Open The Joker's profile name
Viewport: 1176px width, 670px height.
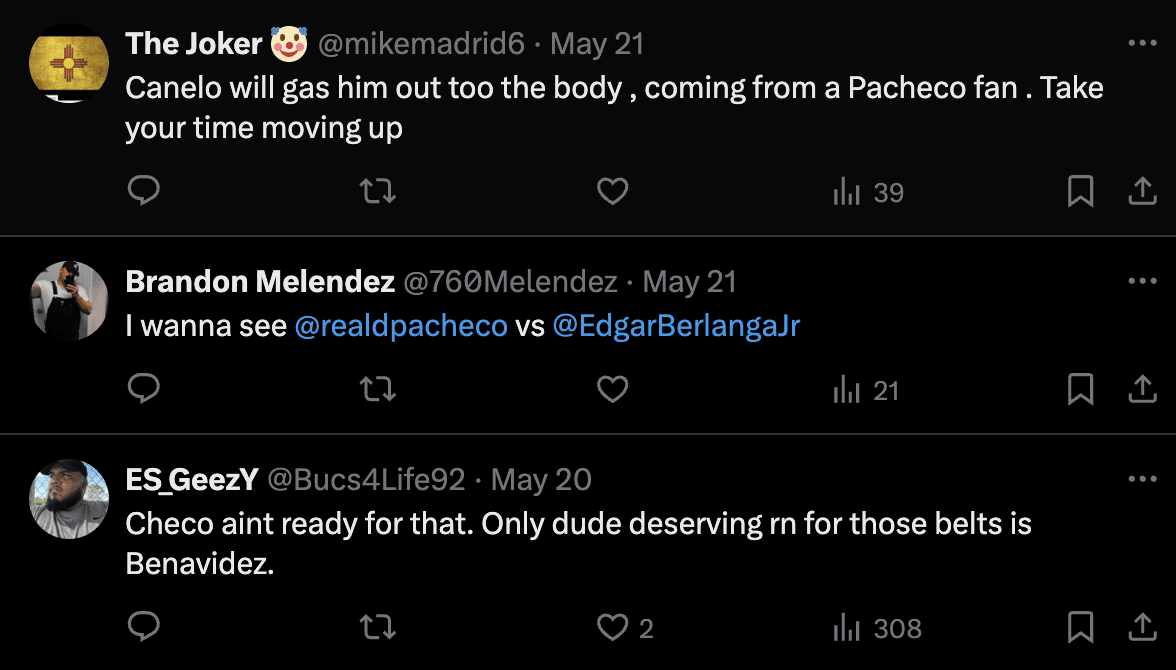(194, 44)
